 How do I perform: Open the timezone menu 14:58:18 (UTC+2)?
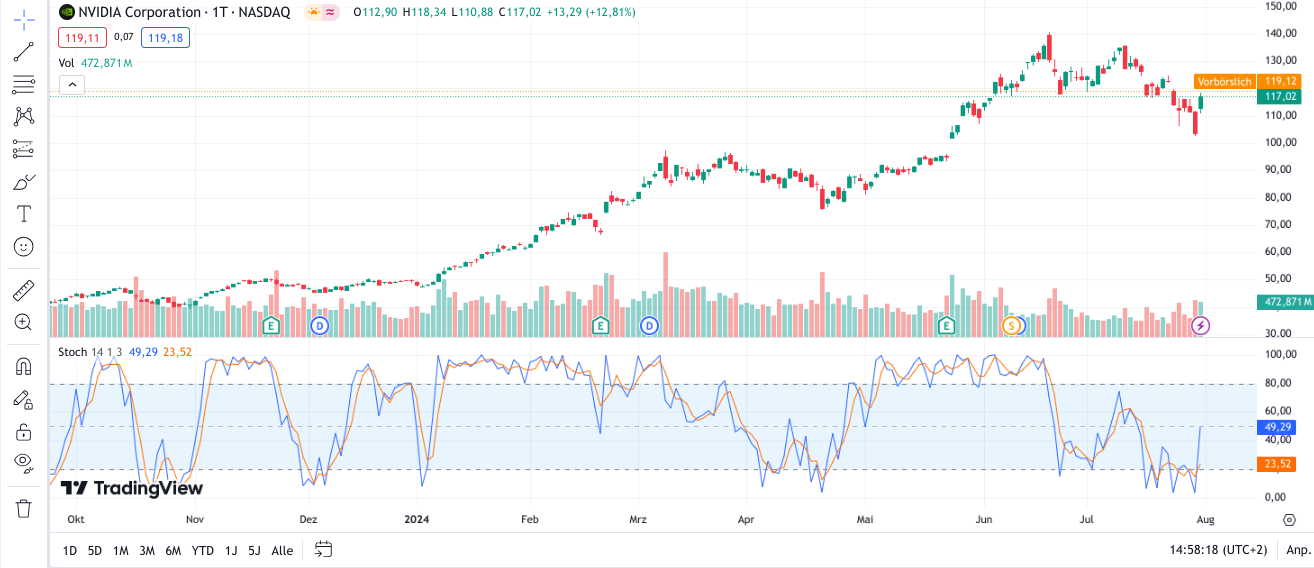click(1217, 550)
